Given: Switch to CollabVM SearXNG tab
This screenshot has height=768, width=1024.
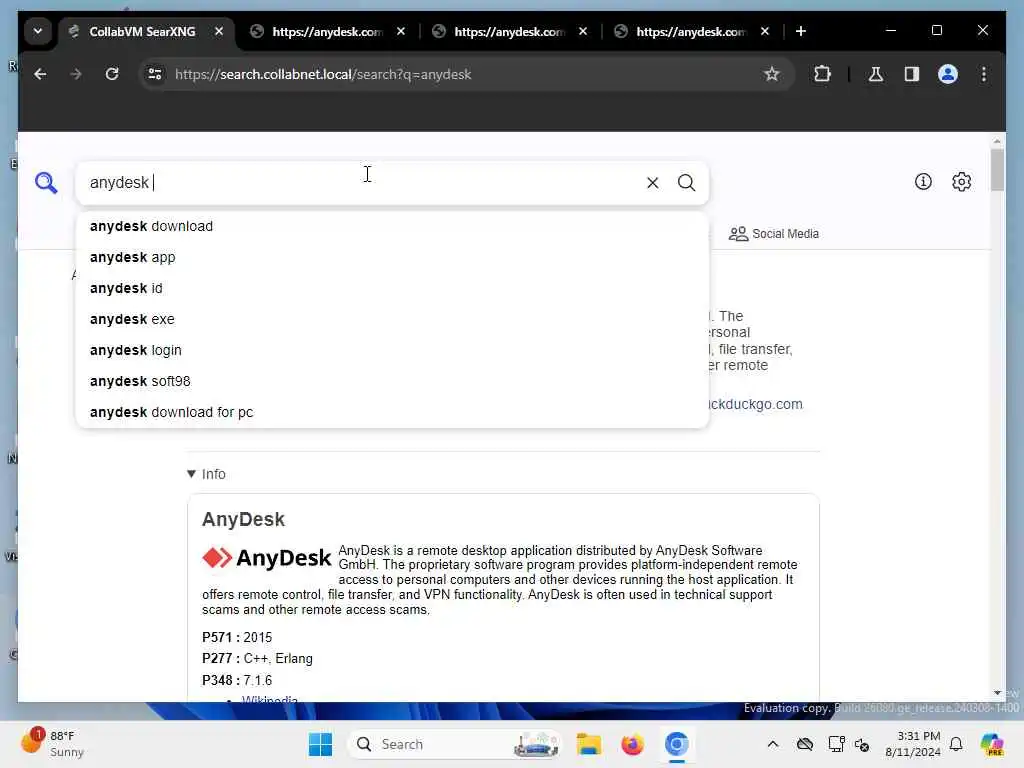Looking at the screenshot, I should point(142,31).
